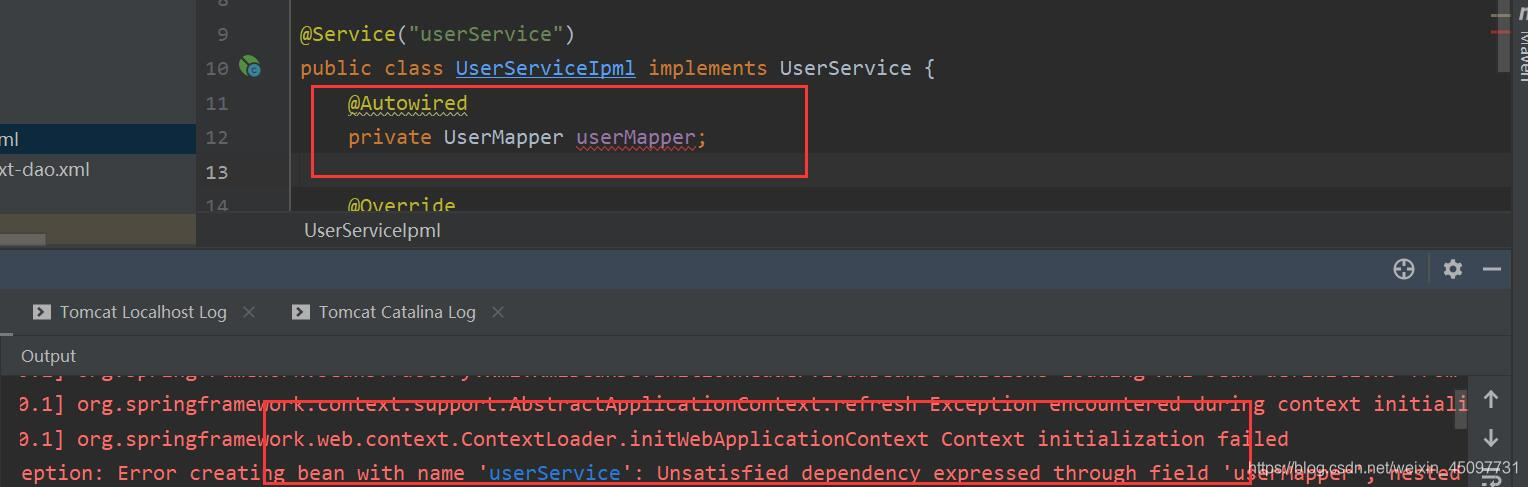Click the @Autowired annotation on line 11
This screenshot has width=1528, height=487.
point(407,103)
